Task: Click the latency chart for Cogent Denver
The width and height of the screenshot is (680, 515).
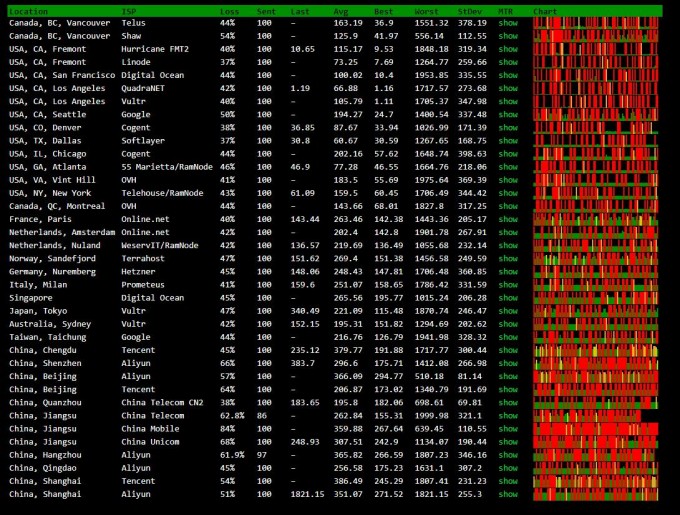Action: click(x=595, y=127)
